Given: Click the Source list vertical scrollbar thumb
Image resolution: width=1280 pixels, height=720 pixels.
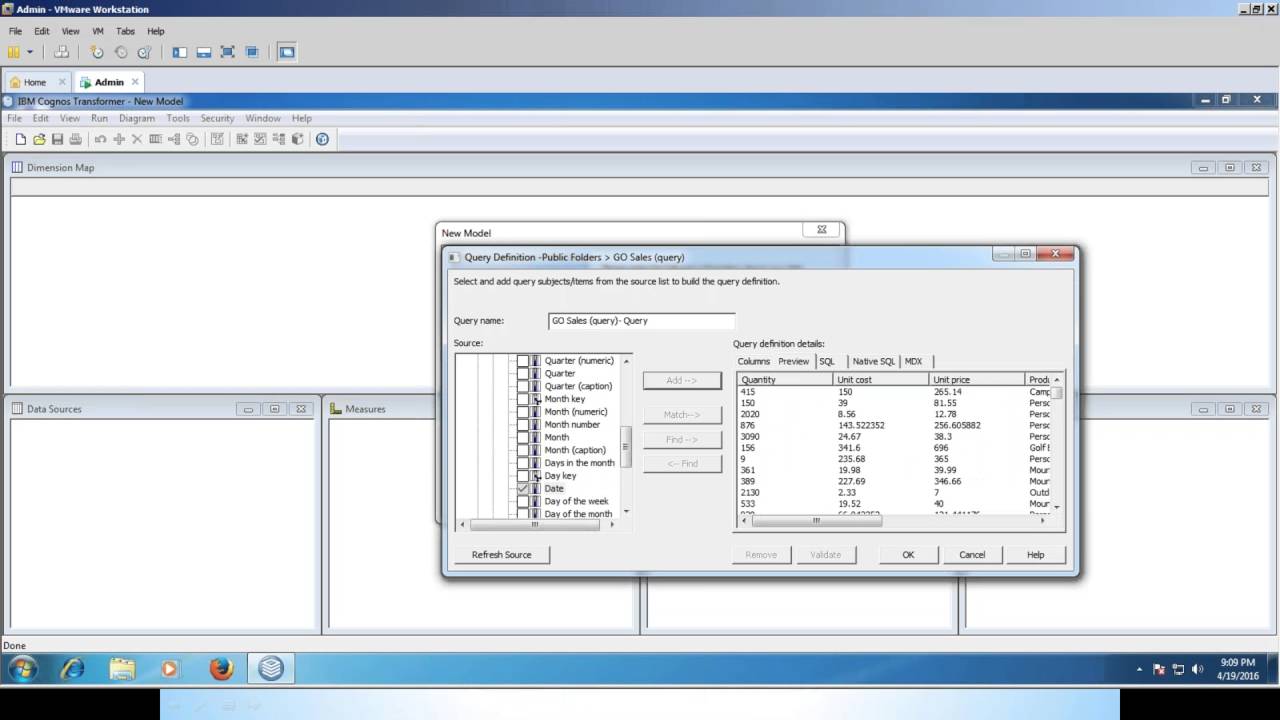Looking at the screenshot, I should [x=626, y=447].
